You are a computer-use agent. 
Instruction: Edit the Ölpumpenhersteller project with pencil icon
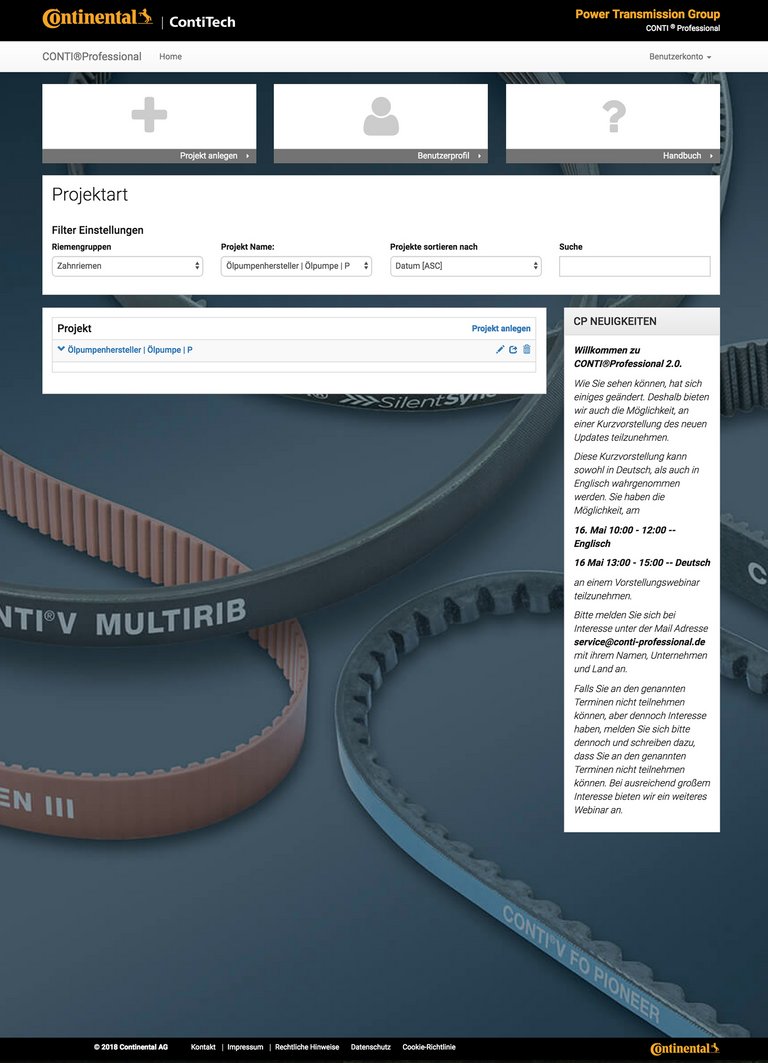[500, 350]
